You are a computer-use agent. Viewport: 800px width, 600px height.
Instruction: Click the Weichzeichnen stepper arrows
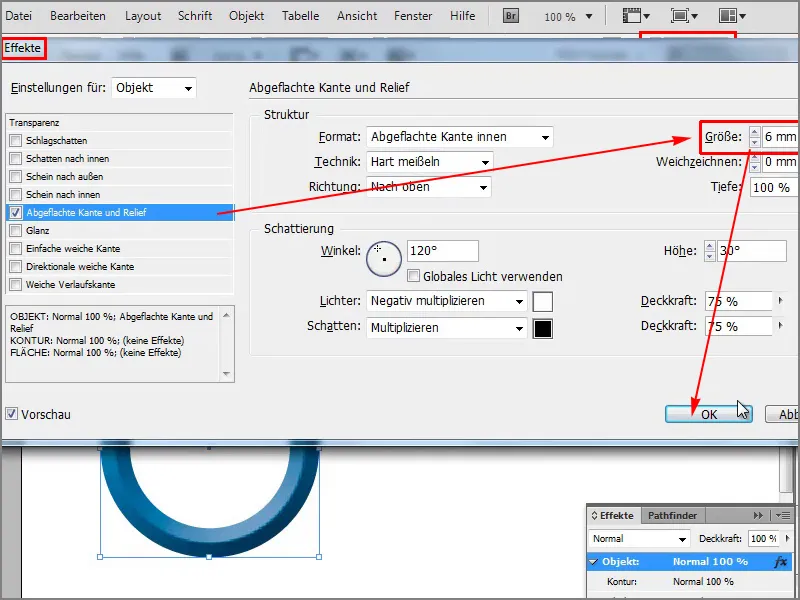755,162
